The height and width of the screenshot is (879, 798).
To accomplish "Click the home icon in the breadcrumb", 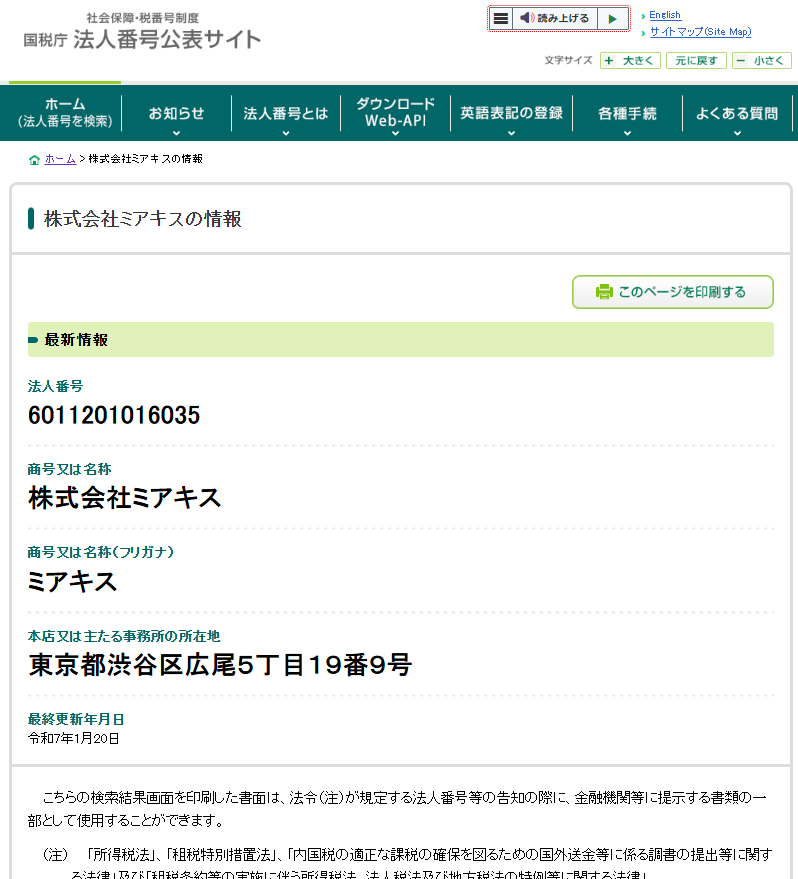I will pos(35,160).
